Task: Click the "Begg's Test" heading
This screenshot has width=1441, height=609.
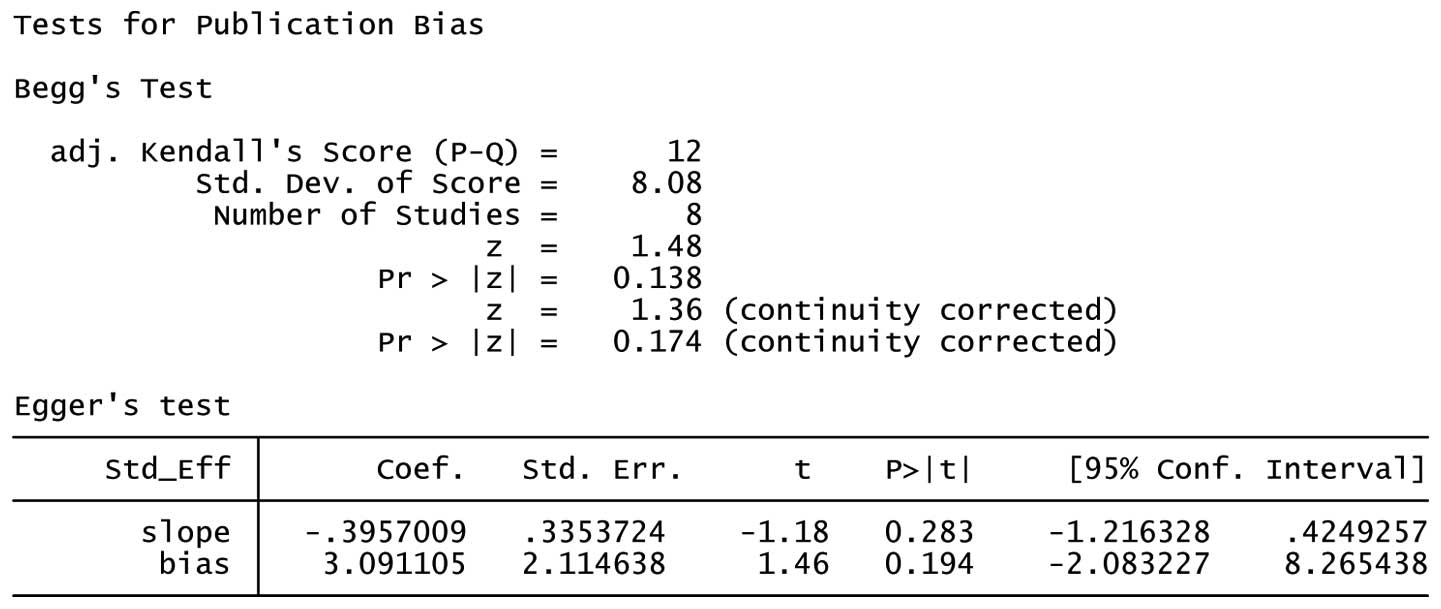Action: (113, 89)
